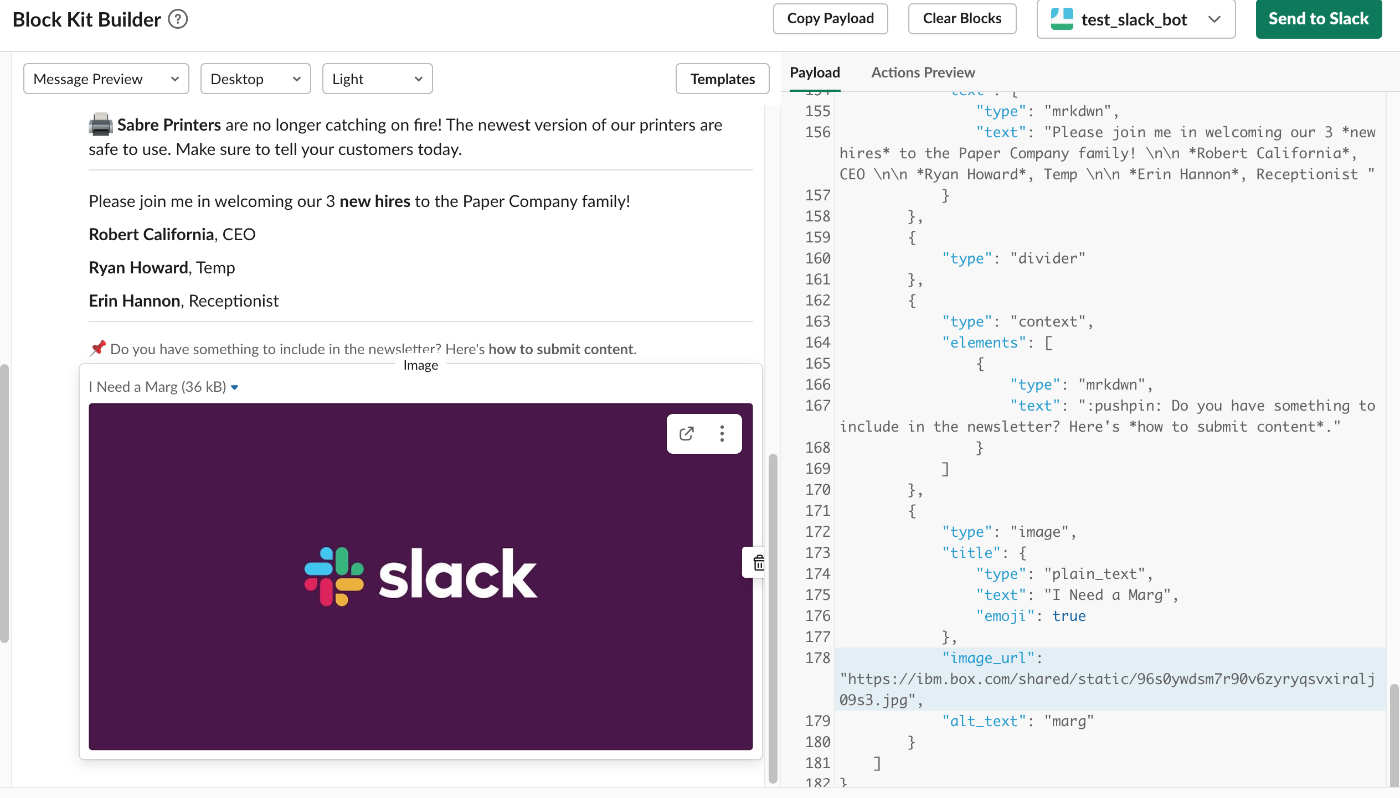The height and width of the screenshot is (798, 1400).
Task: Click the Sabre Printers bold text
Action: pyautogui.click(x=169, y=125)
